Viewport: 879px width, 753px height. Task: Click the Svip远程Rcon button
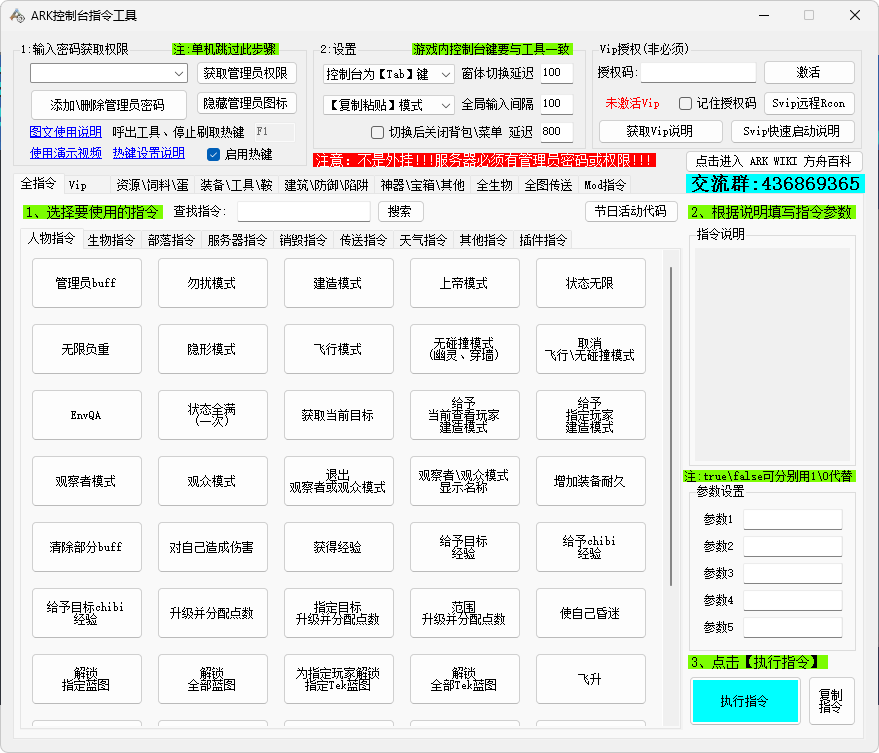(809, 103)
